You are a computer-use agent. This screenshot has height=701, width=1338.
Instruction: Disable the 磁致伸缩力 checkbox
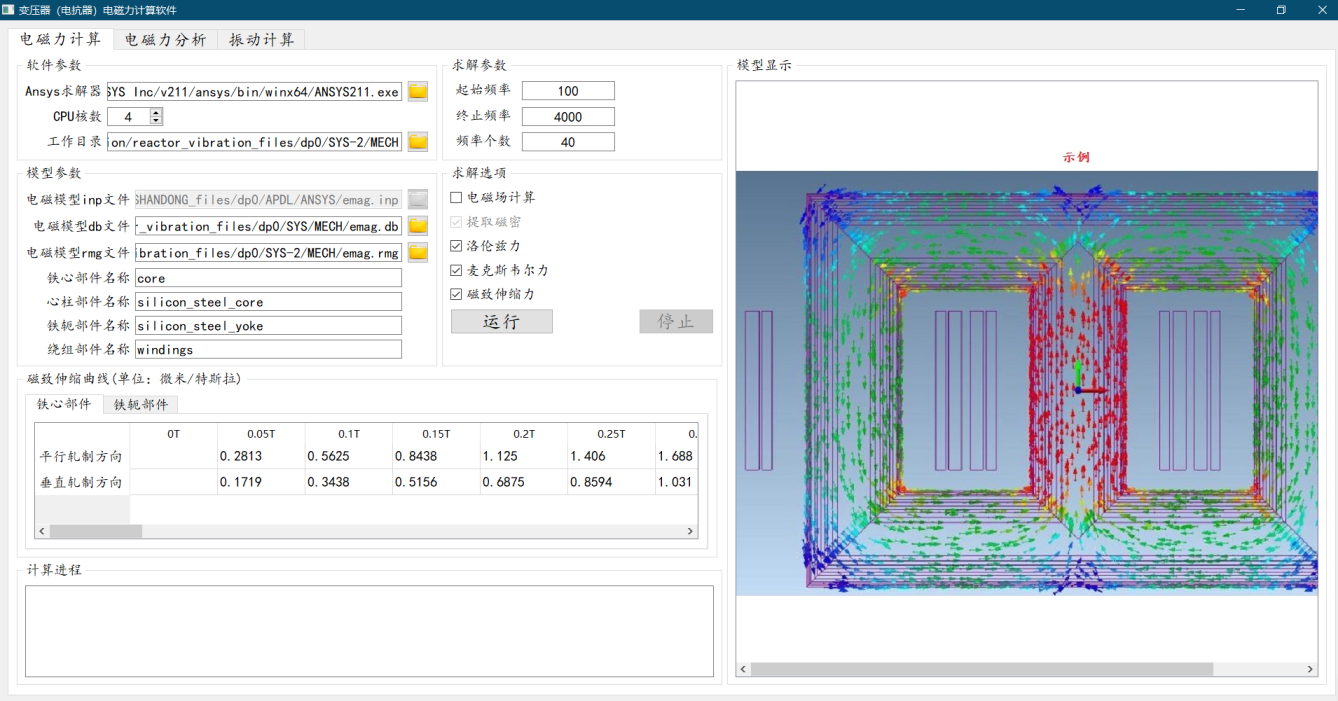point(457,294)
